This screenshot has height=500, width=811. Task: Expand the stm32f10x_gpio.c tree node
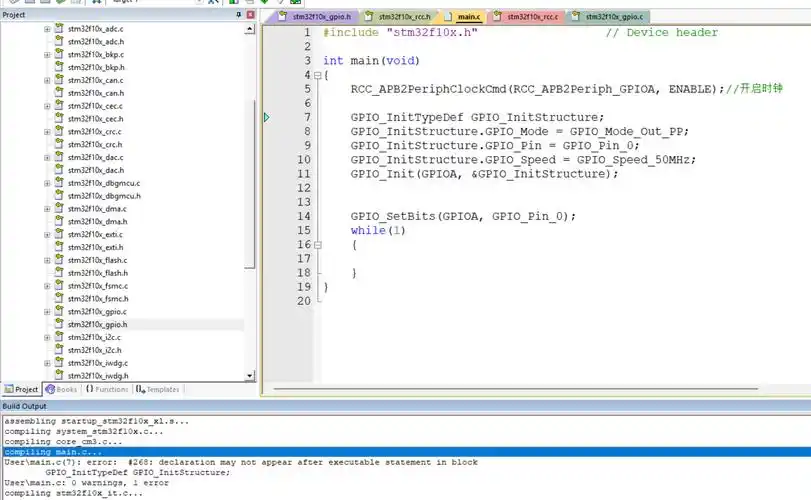[47, 312]
